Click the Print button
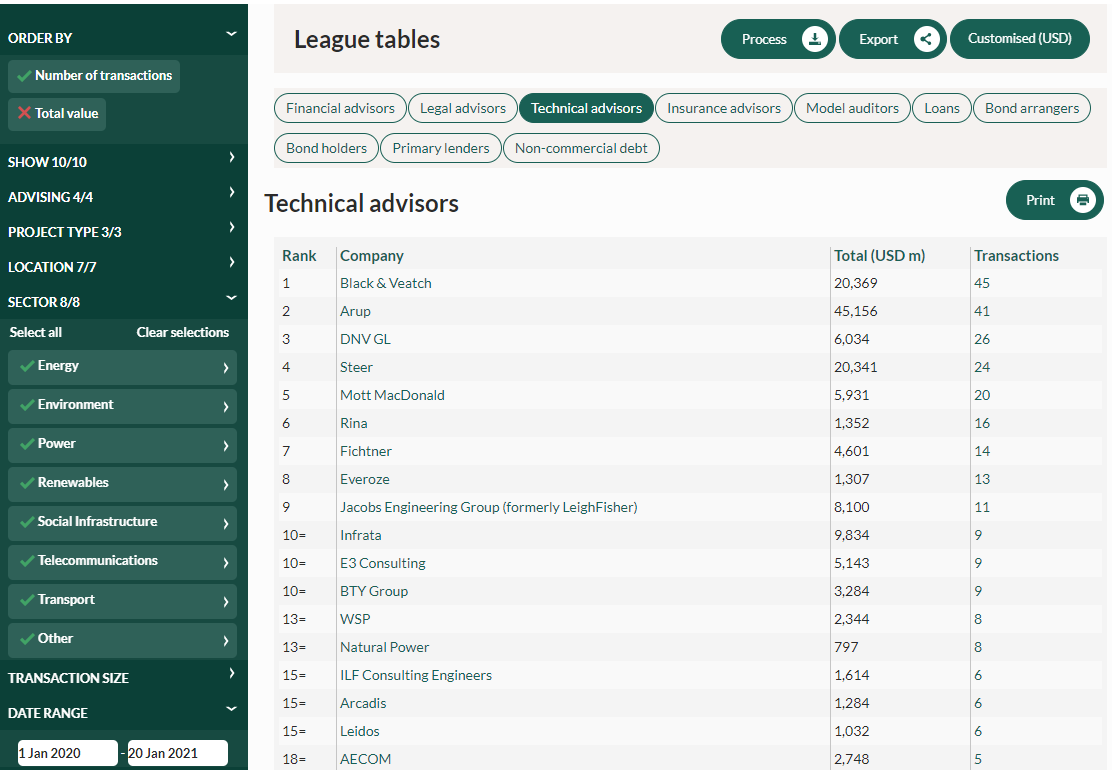The height and width of the screenshot is (770, 1112). click(1055, 200)
